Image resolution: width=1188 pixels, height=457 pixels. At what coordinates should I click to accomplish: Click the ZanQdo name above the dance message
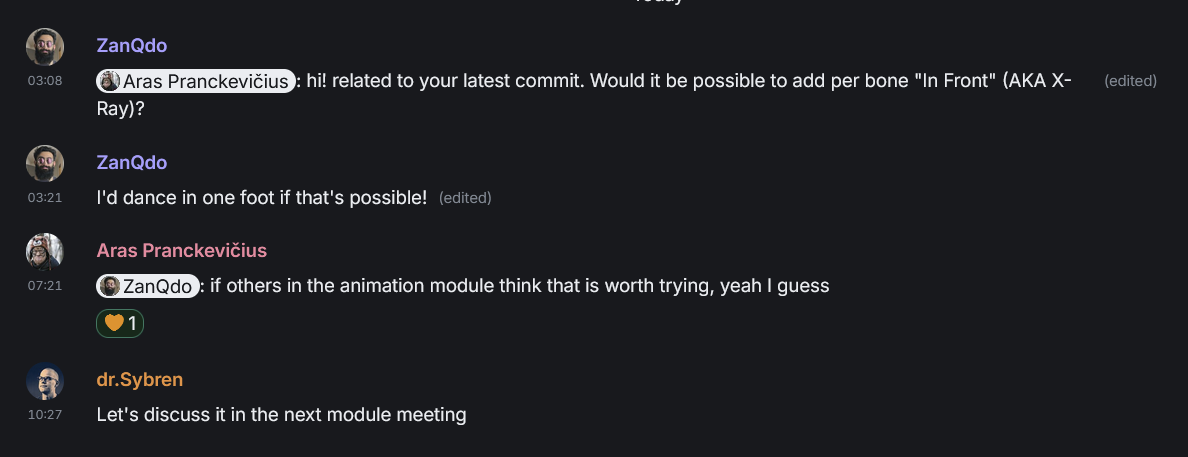[x=132, y=162]
